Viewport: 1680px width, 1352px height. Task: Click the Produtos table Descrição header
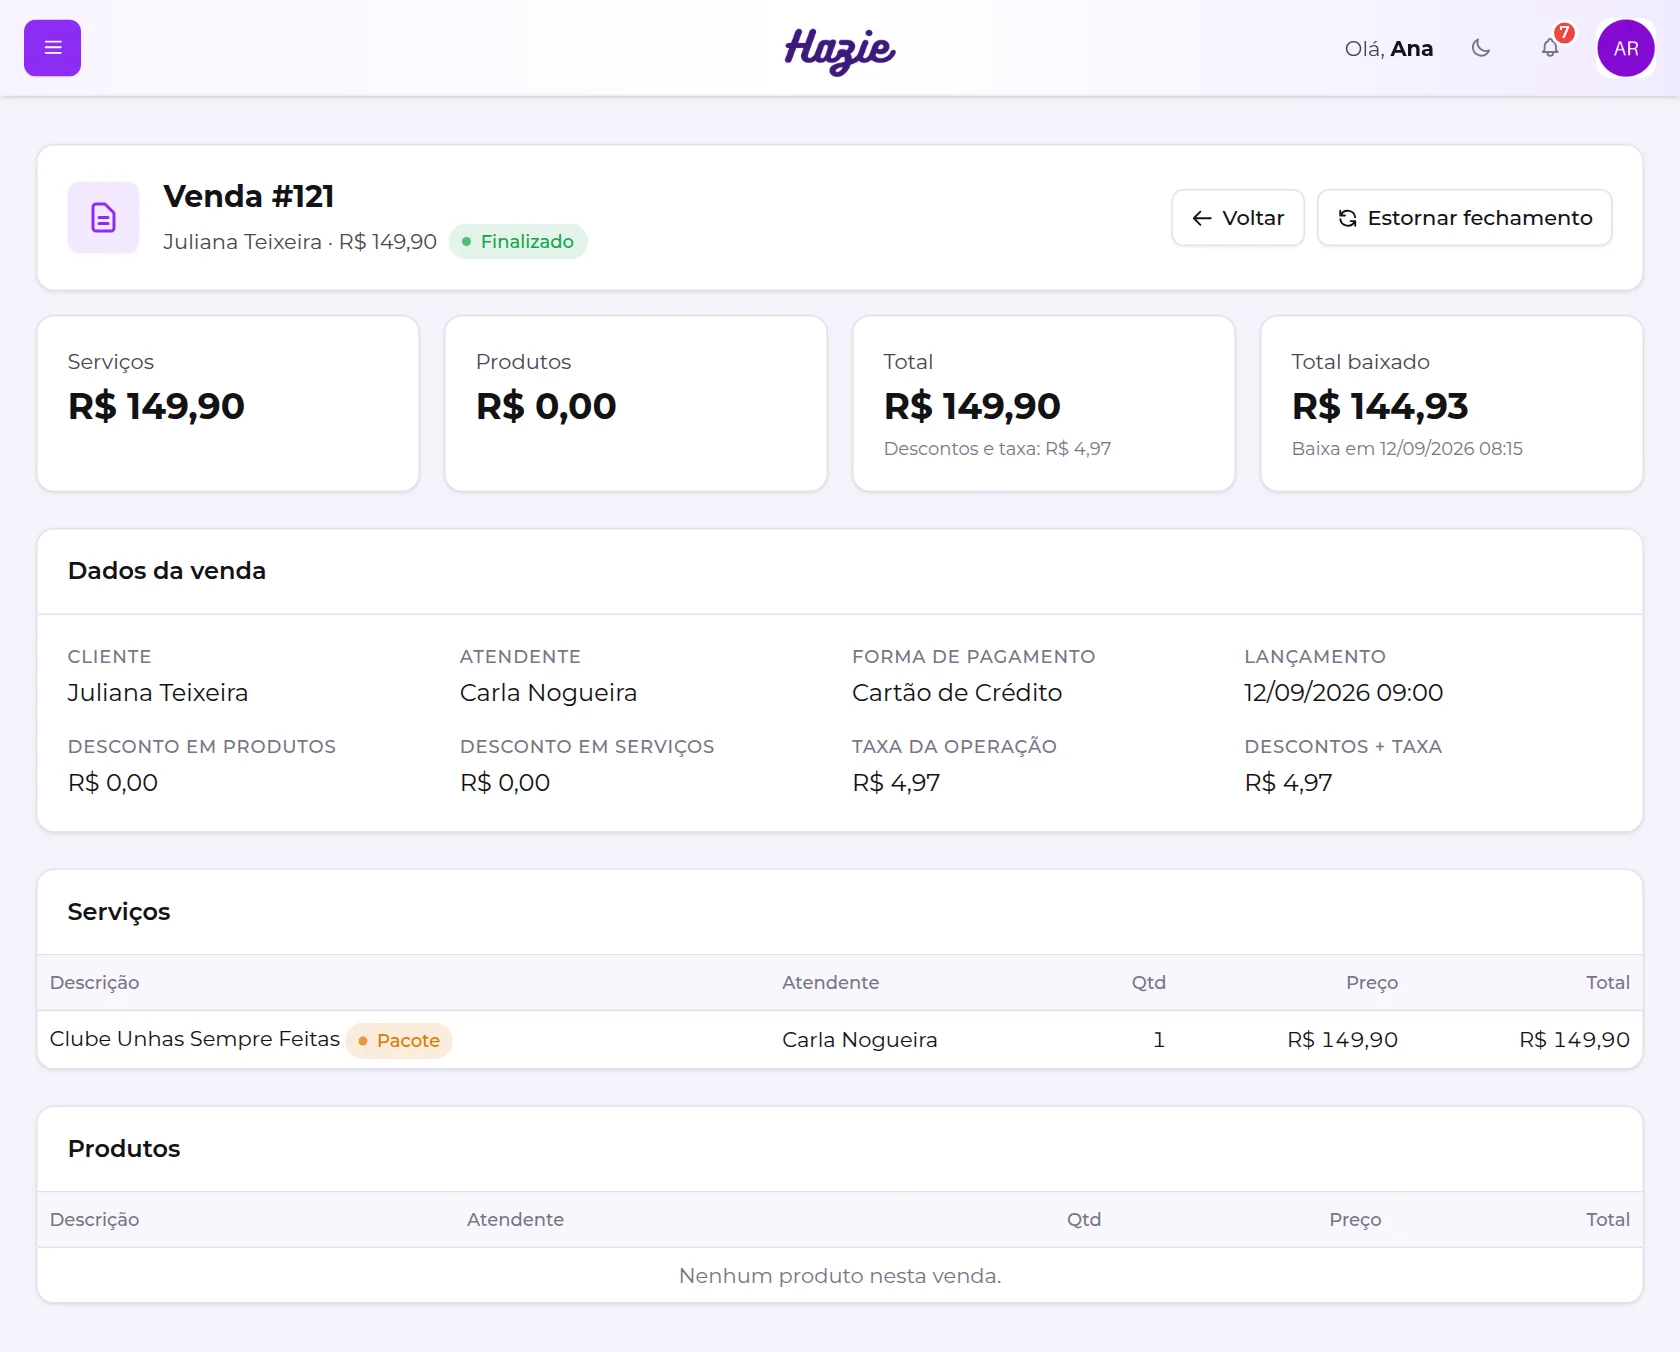pyautogui.click(x=95, y=1220)
